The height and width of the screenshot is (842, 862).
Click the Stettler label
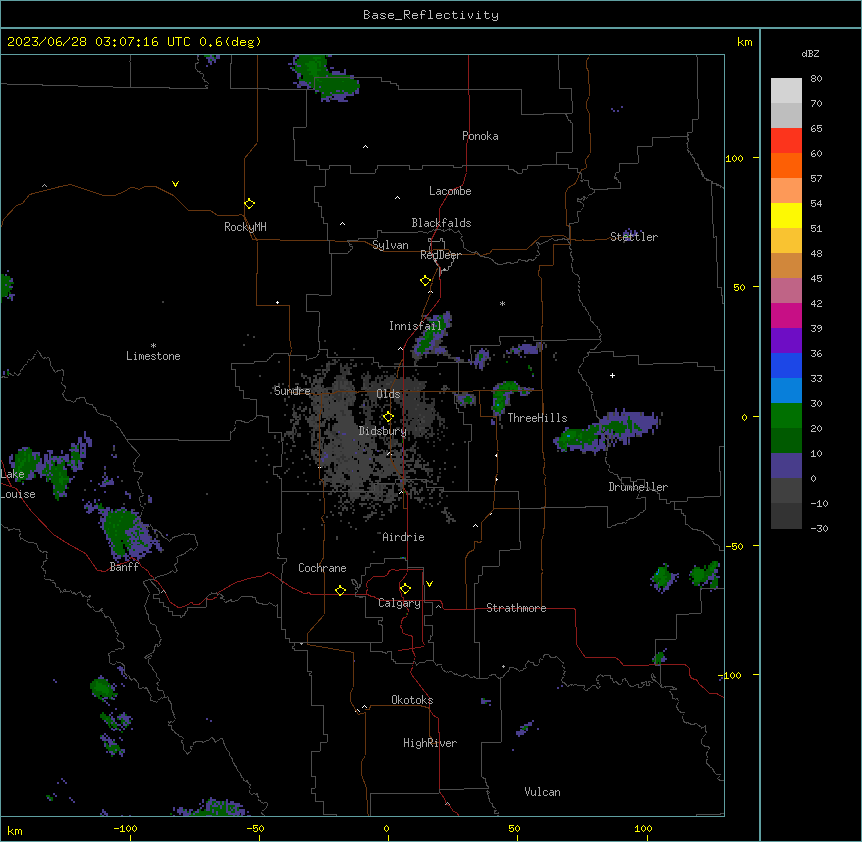coord(634,237)
